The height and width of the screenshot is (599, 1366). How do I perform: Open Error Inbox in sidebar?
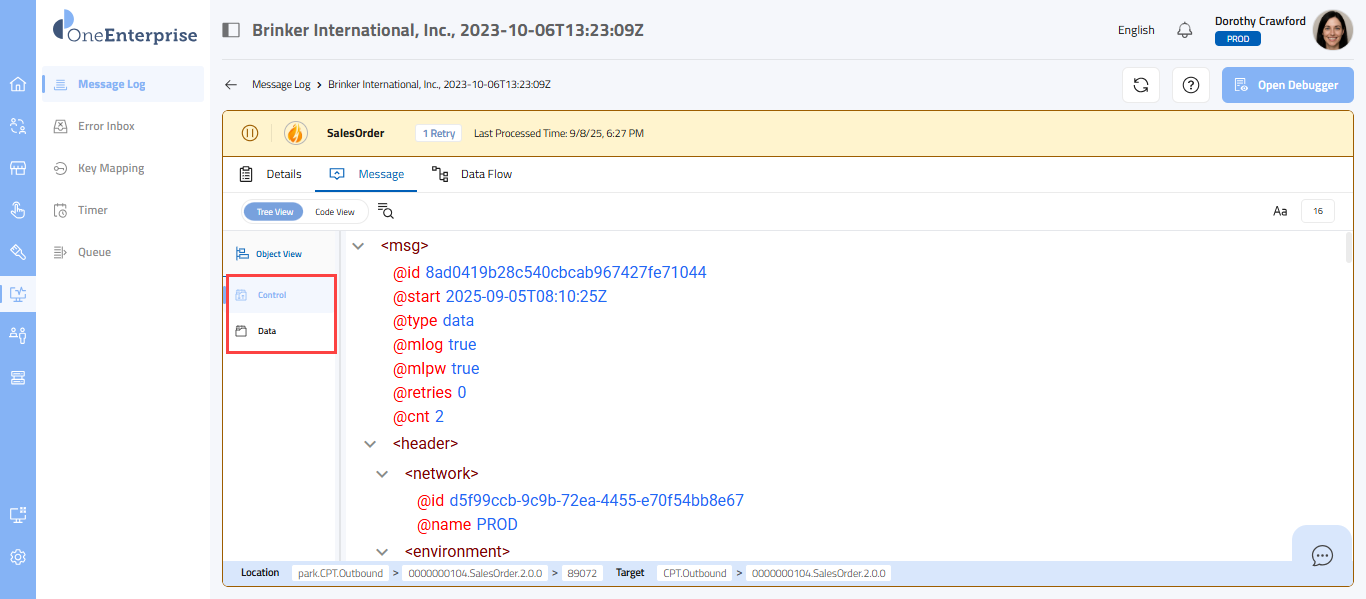coord(106,126)
